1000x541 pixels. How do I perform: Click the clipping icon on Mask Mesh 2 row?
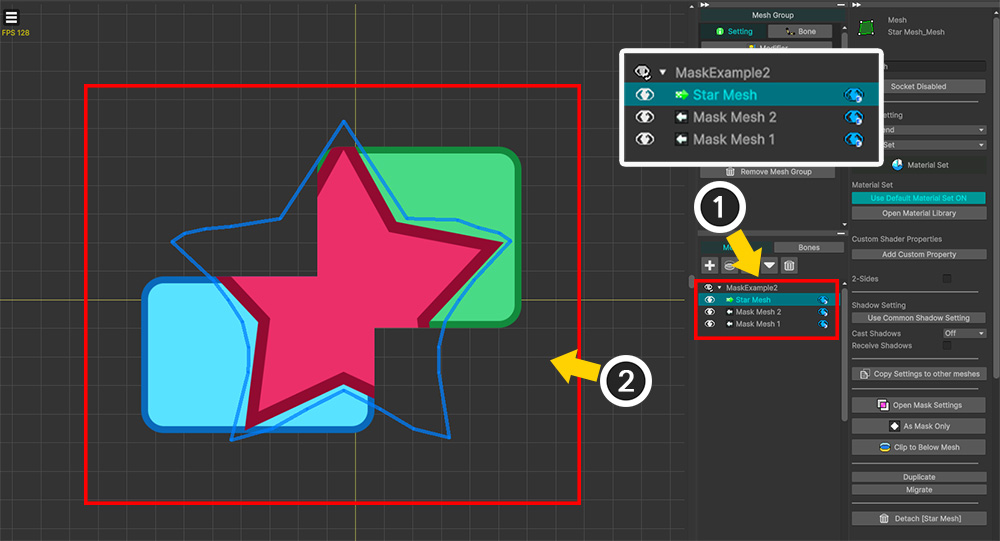click(x=824, y=312)
